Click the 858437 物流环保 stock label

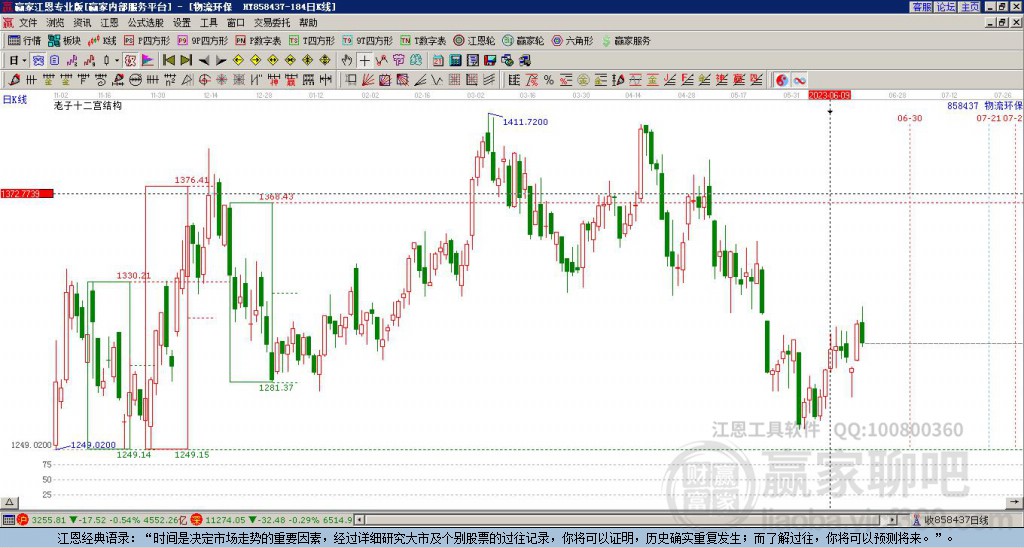pos(985,105)
